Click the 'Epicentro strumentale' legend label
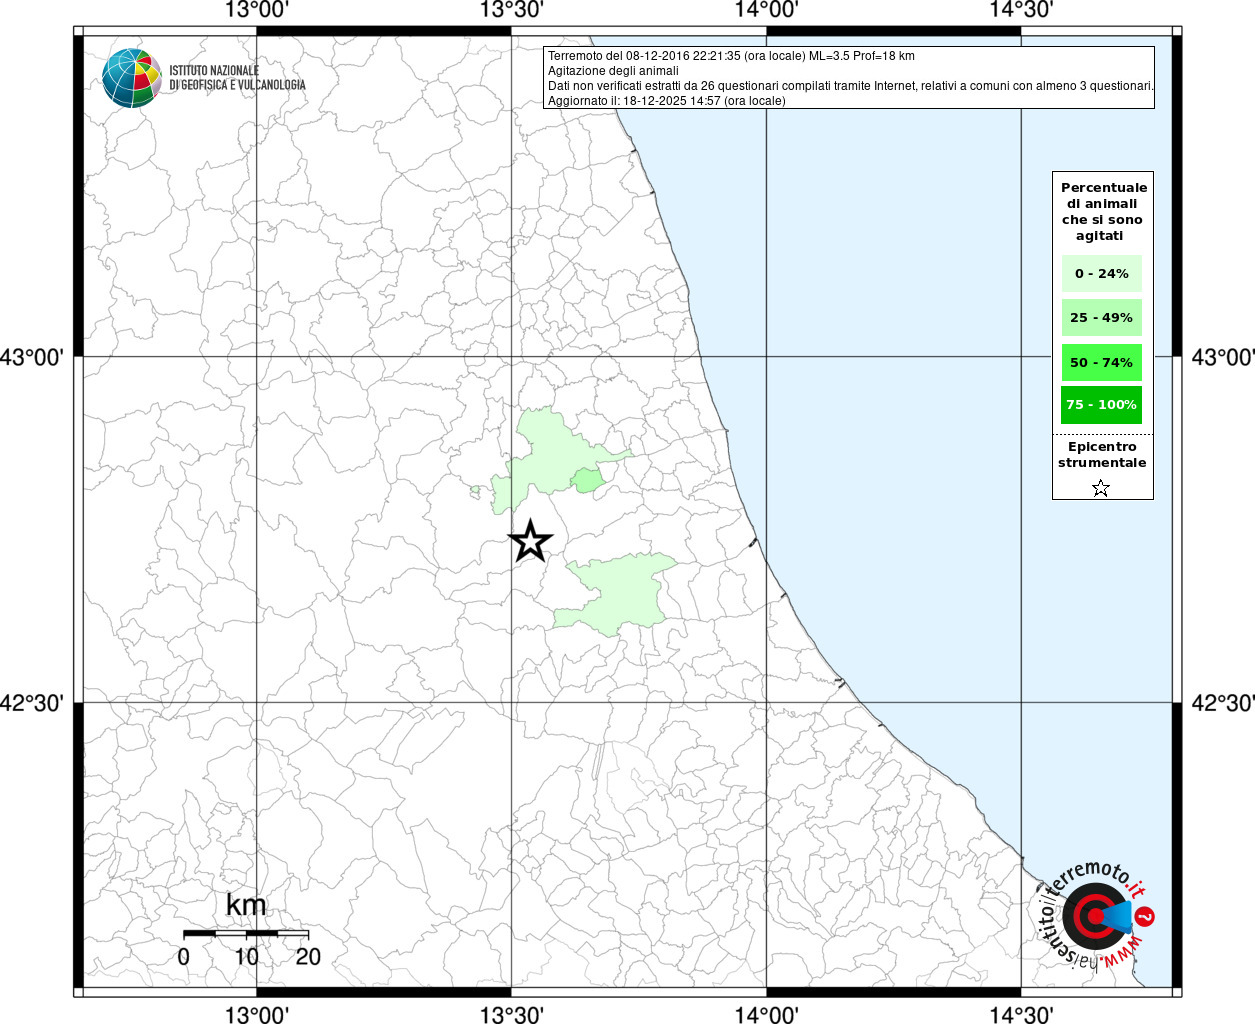Image resolution: width=1255 pixels, height=1024 pixels. [x=1102, y=455]
